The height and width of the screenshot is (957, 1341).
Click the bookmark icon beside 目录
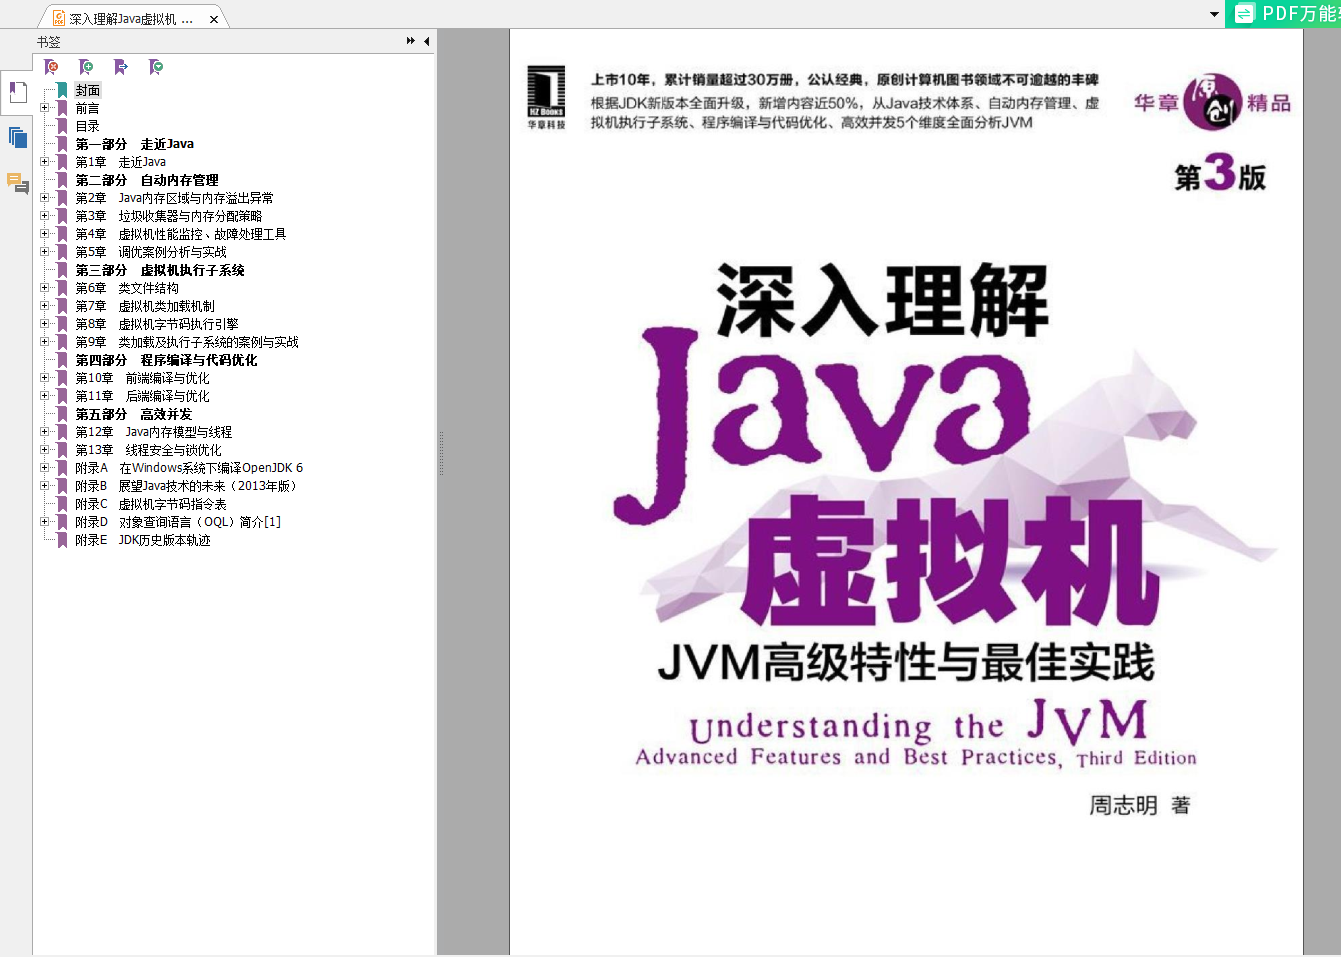click(63, 126)
